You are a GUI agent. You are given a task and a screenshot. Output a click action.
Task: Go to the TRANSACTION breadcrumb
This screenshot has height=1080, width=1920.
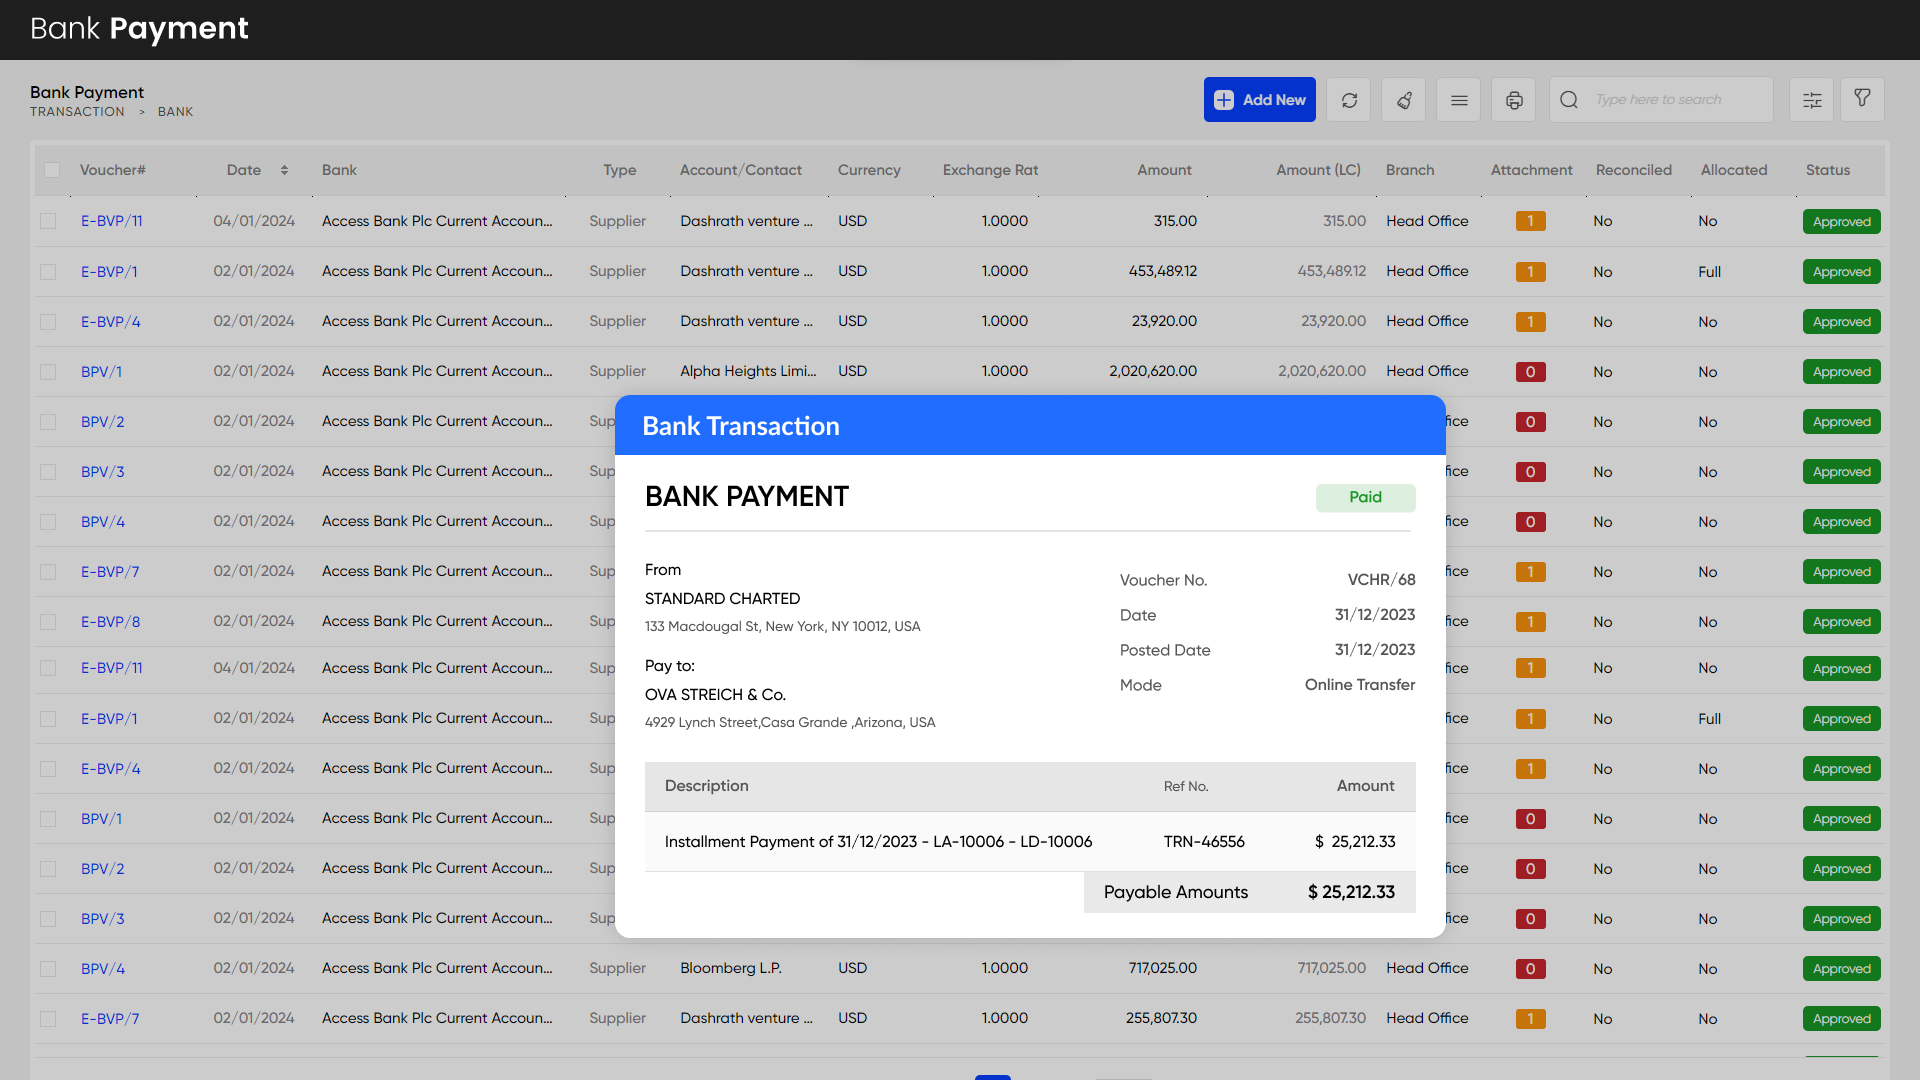click(x=77, y=112)
